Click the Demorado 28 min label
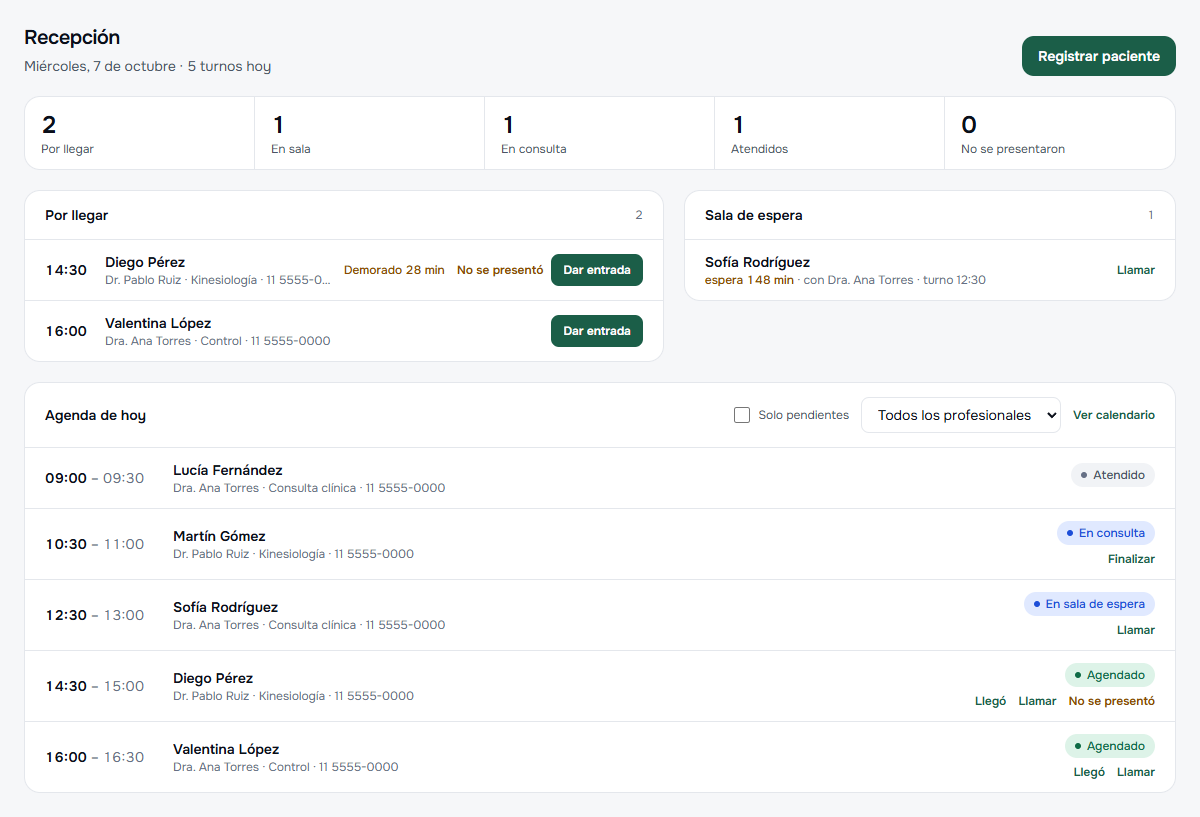 pyautogui.click(x=394, y=270)
